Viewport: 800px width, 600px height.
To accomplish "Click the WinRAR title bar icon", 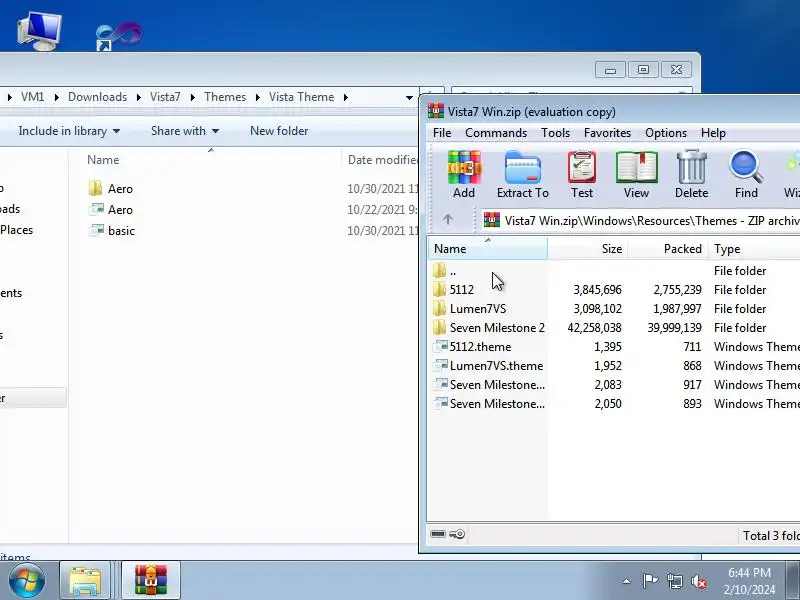I will click(436, 111).
